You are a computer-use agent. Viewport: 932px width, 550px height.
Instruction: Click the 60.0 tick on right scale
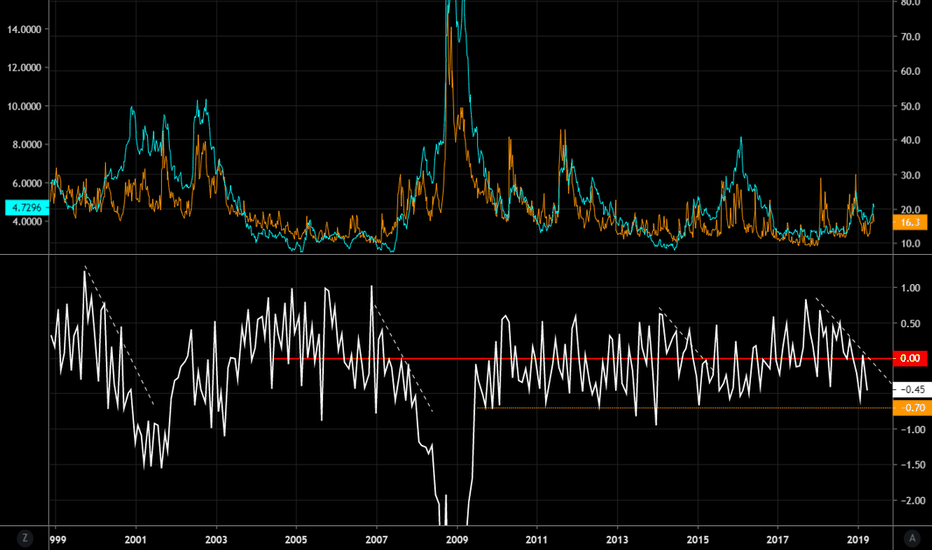click(910, 71)
